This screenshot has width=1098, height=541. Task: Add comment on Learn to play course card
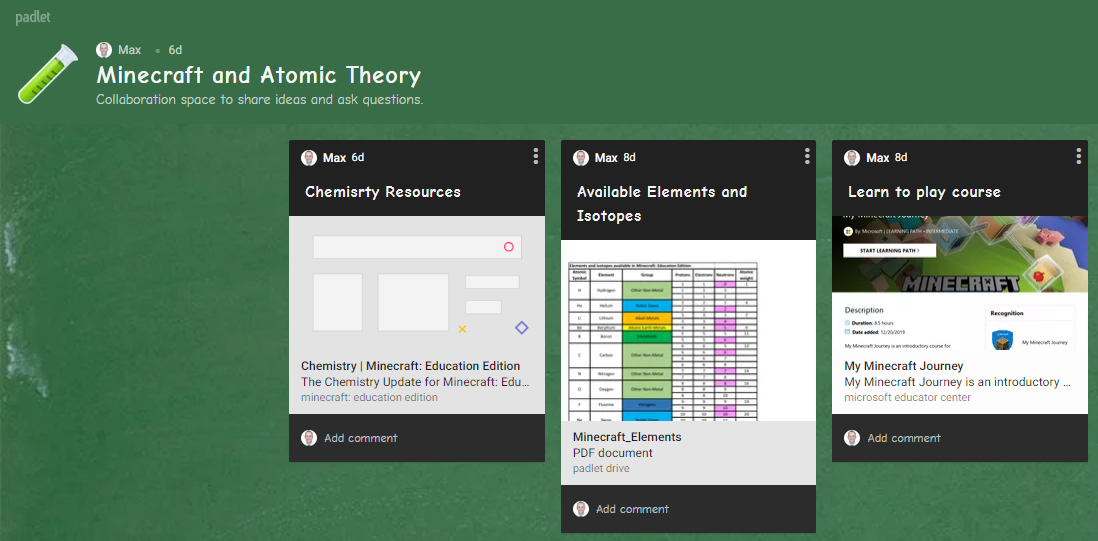pos(904,438)
